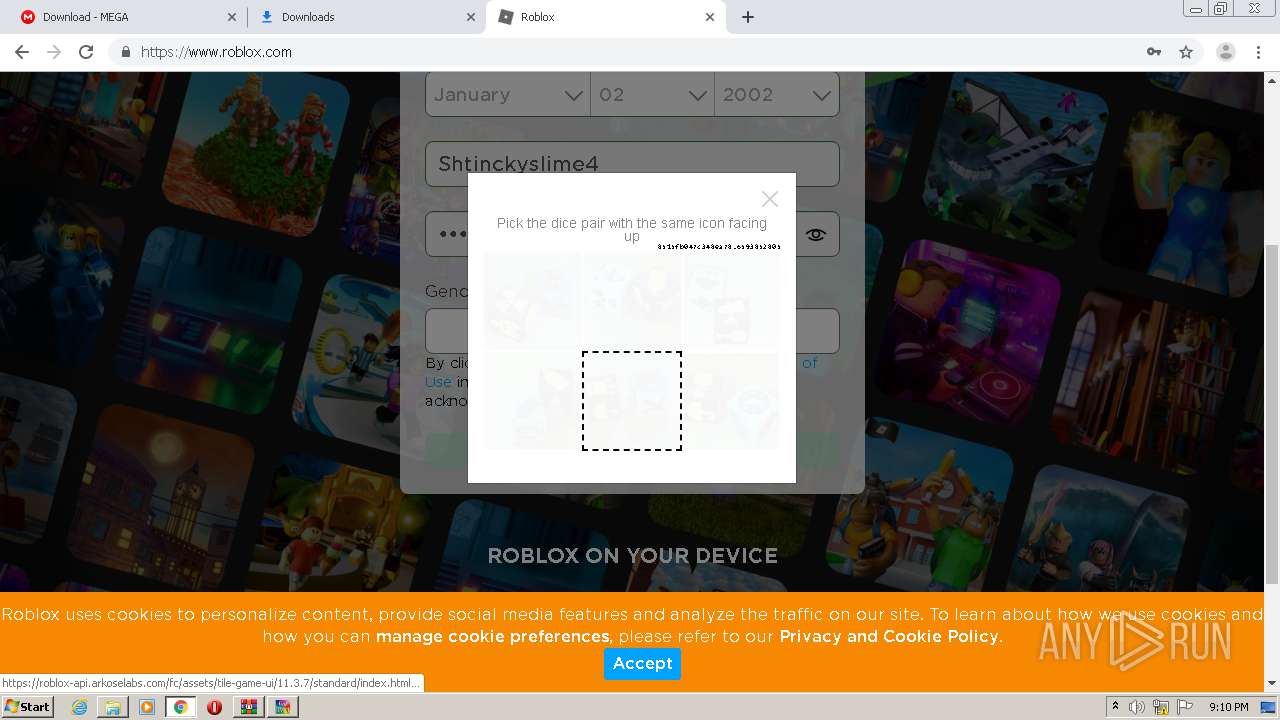Viewport: 1280px width, 720px height.
Task: Launch Internet Explorer from taskbar
Action: (79, 707)
